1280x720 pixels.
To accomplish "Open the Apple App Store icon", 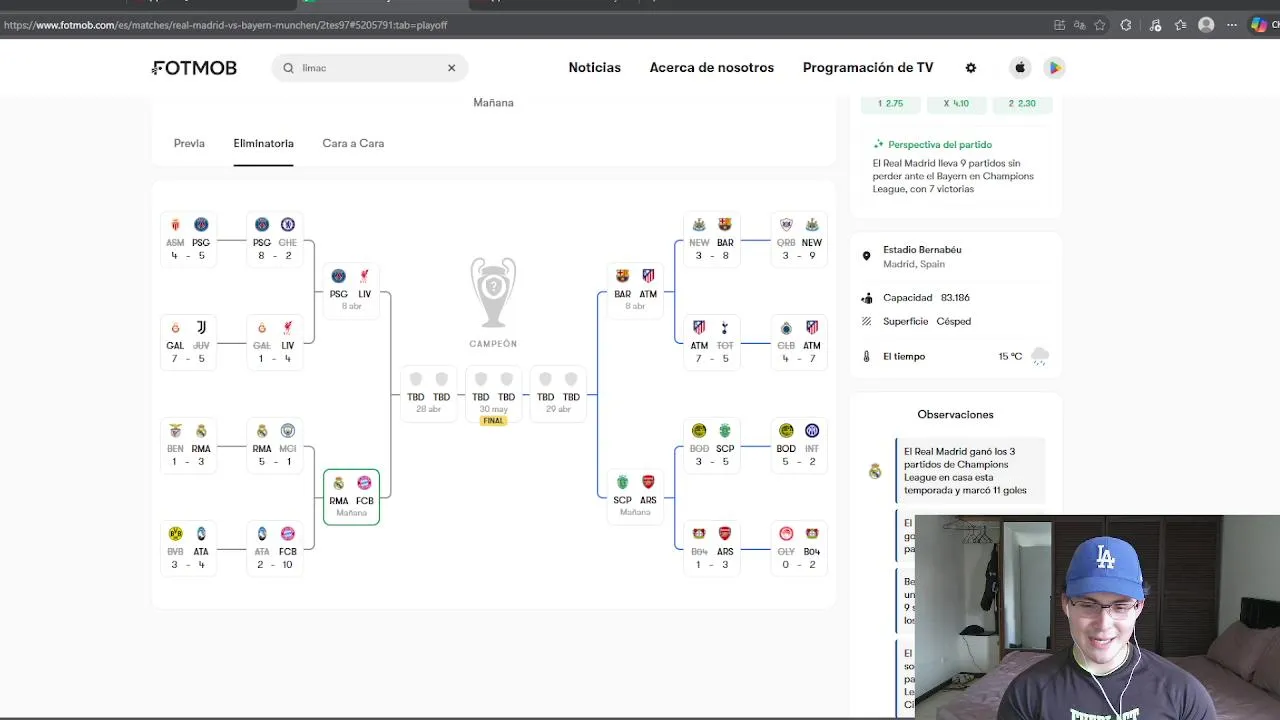I will (x=1020, y=68).
